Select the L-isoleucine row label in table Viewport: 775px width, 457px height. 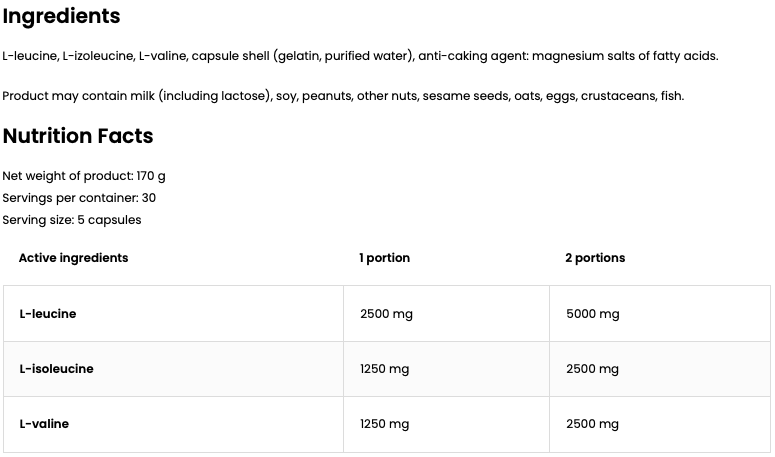(x=56, y=369)
